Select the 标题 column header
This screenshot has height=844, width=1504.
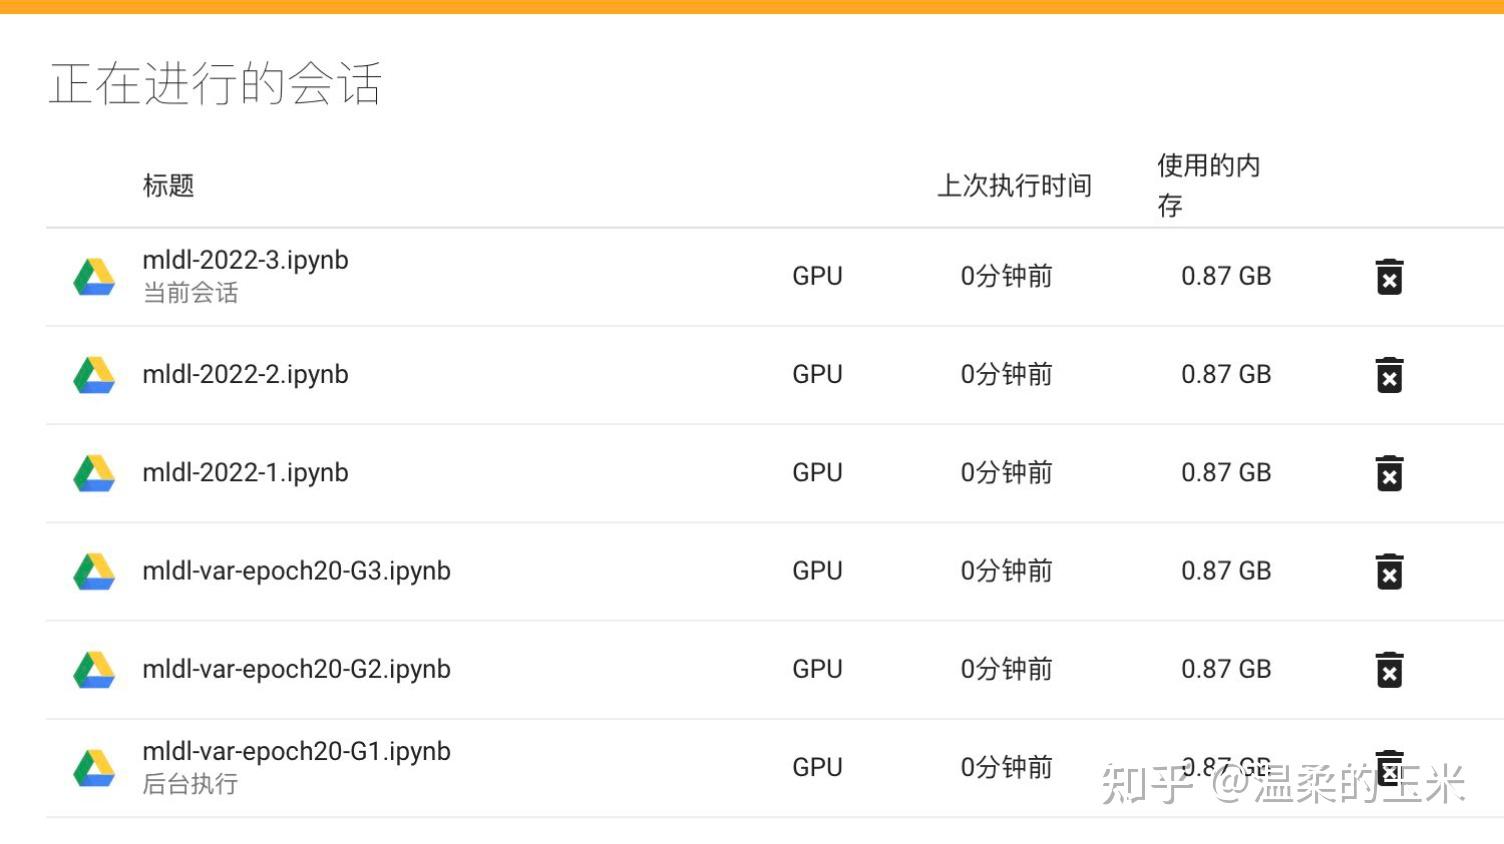[167, 186]
